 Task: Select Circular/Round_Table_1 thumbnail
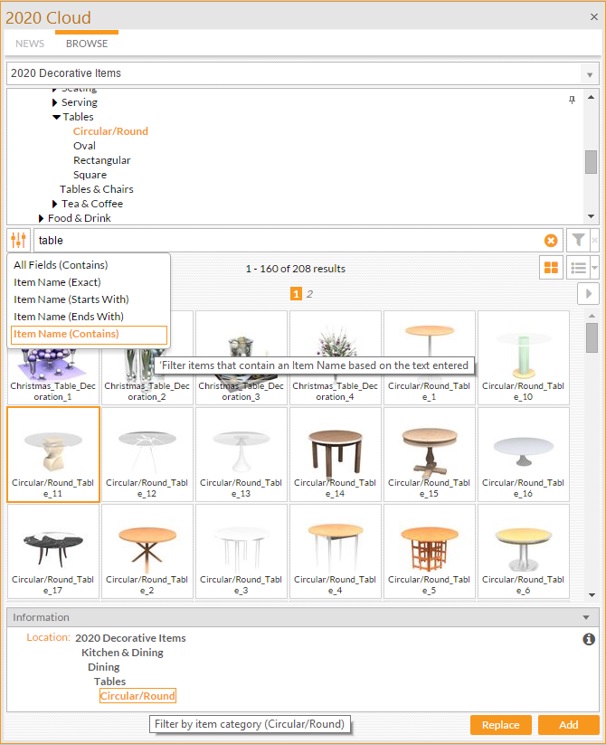[x=429, y=358]
